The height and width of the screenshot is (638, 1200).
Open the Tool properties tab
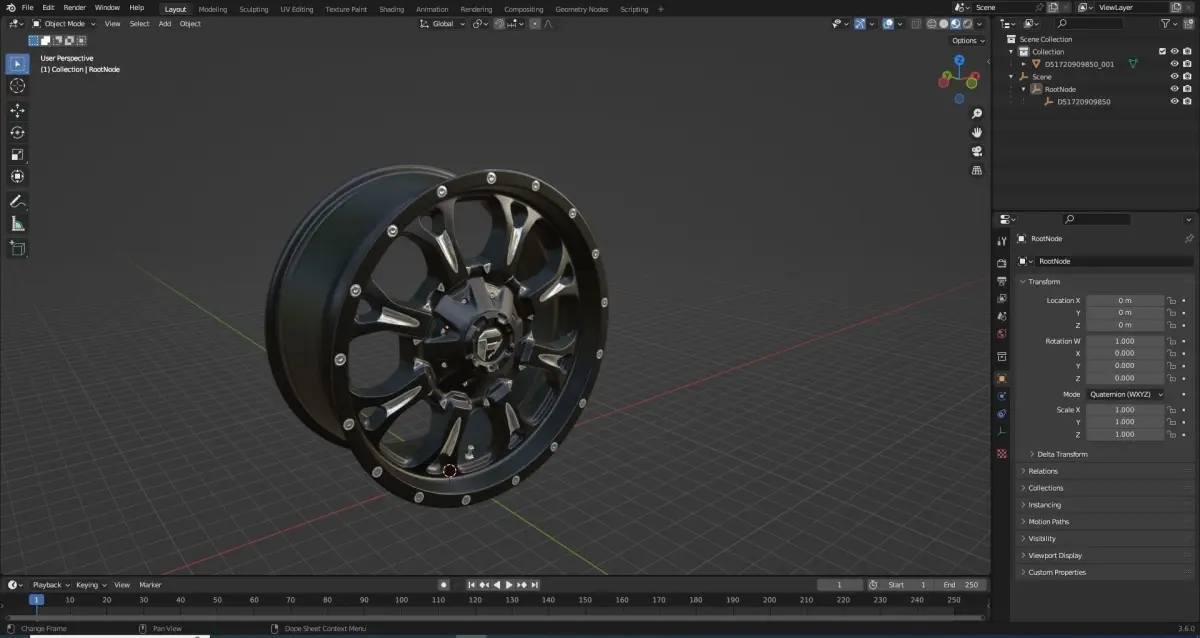pyautogui.click(x=1002, y=241)
